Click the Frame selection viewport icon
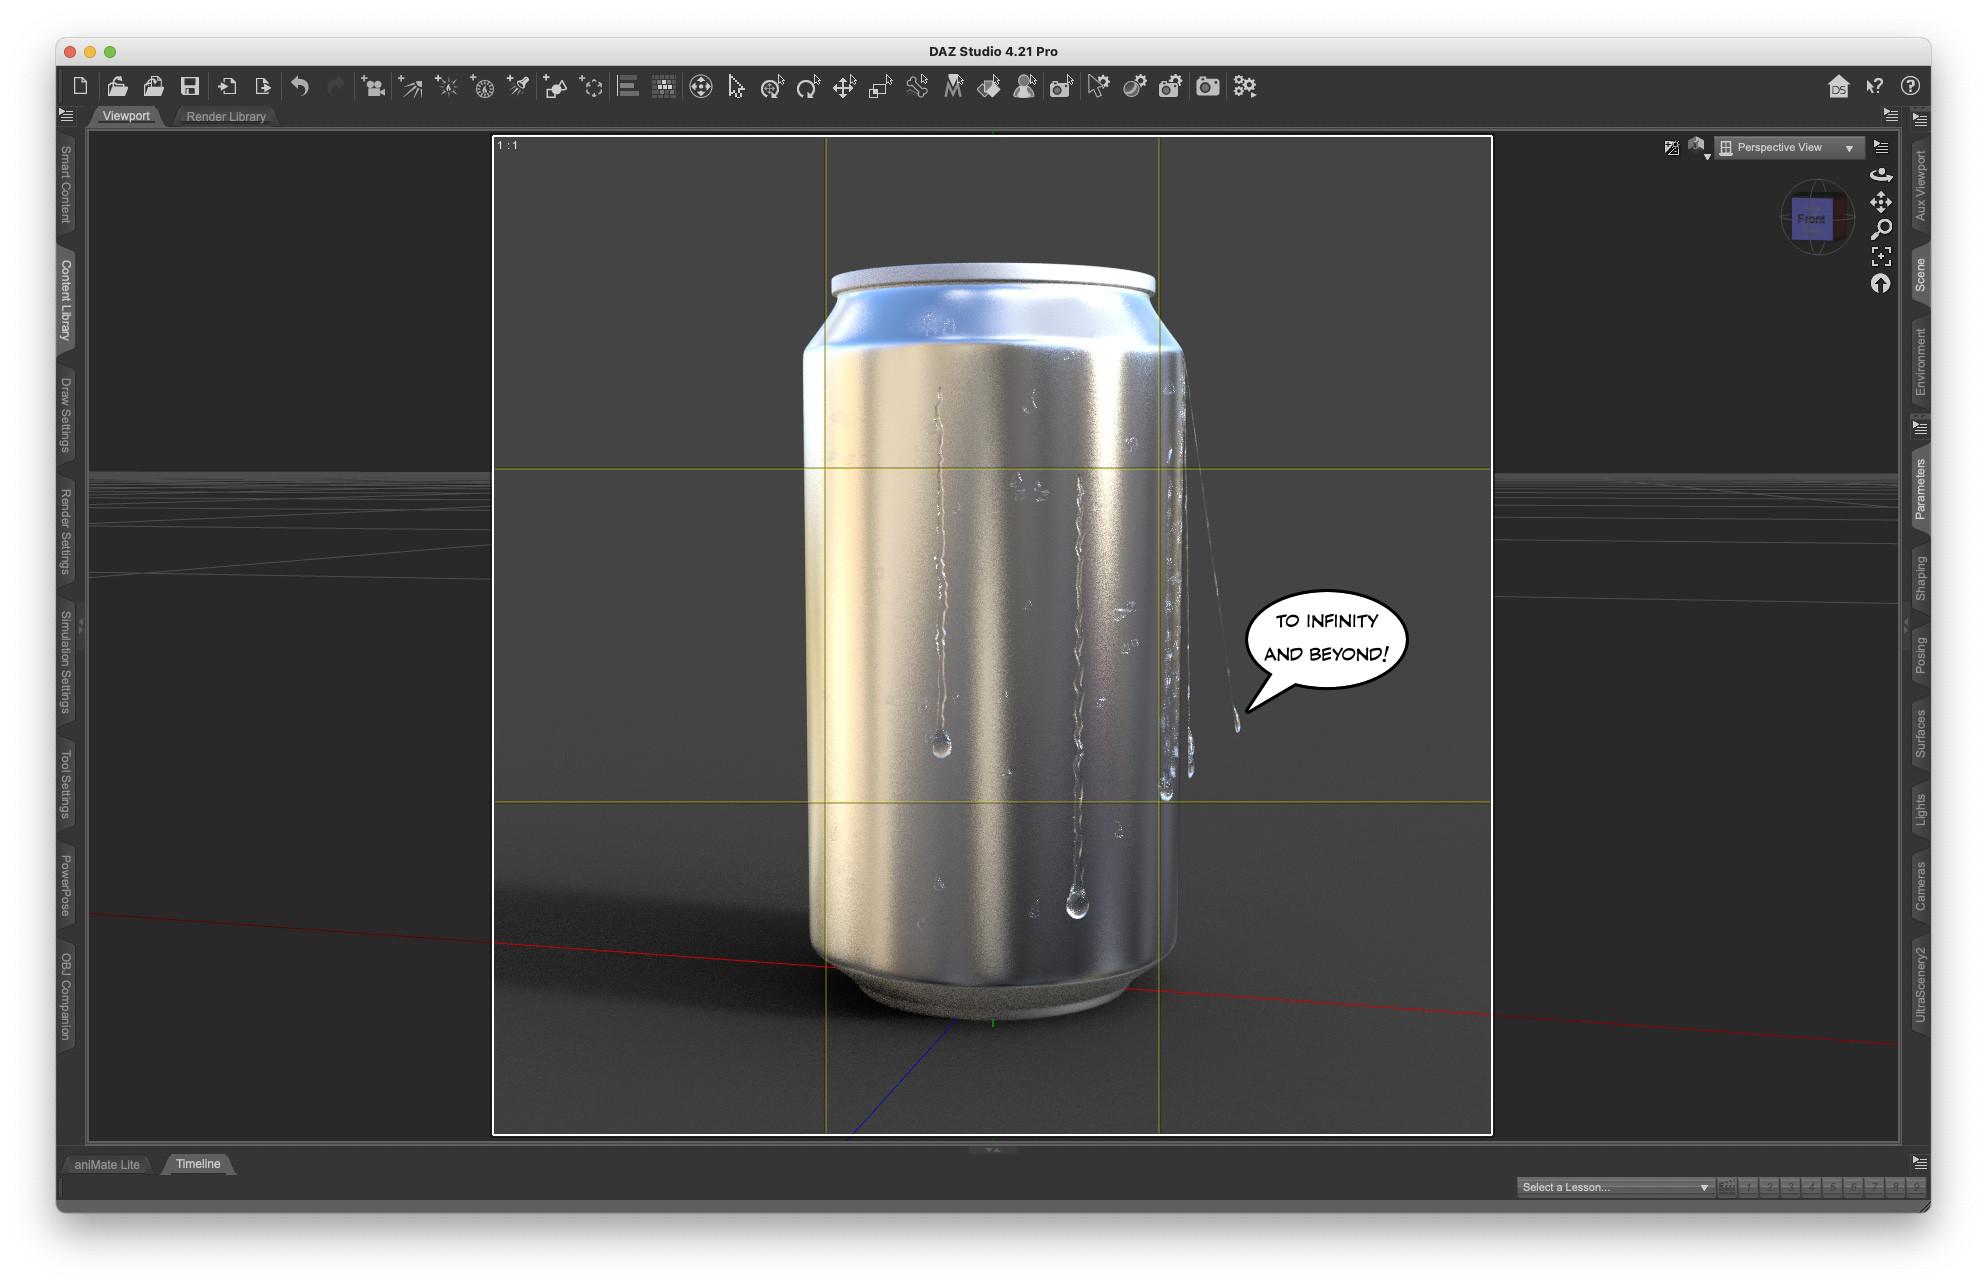 coord(1880,257)
